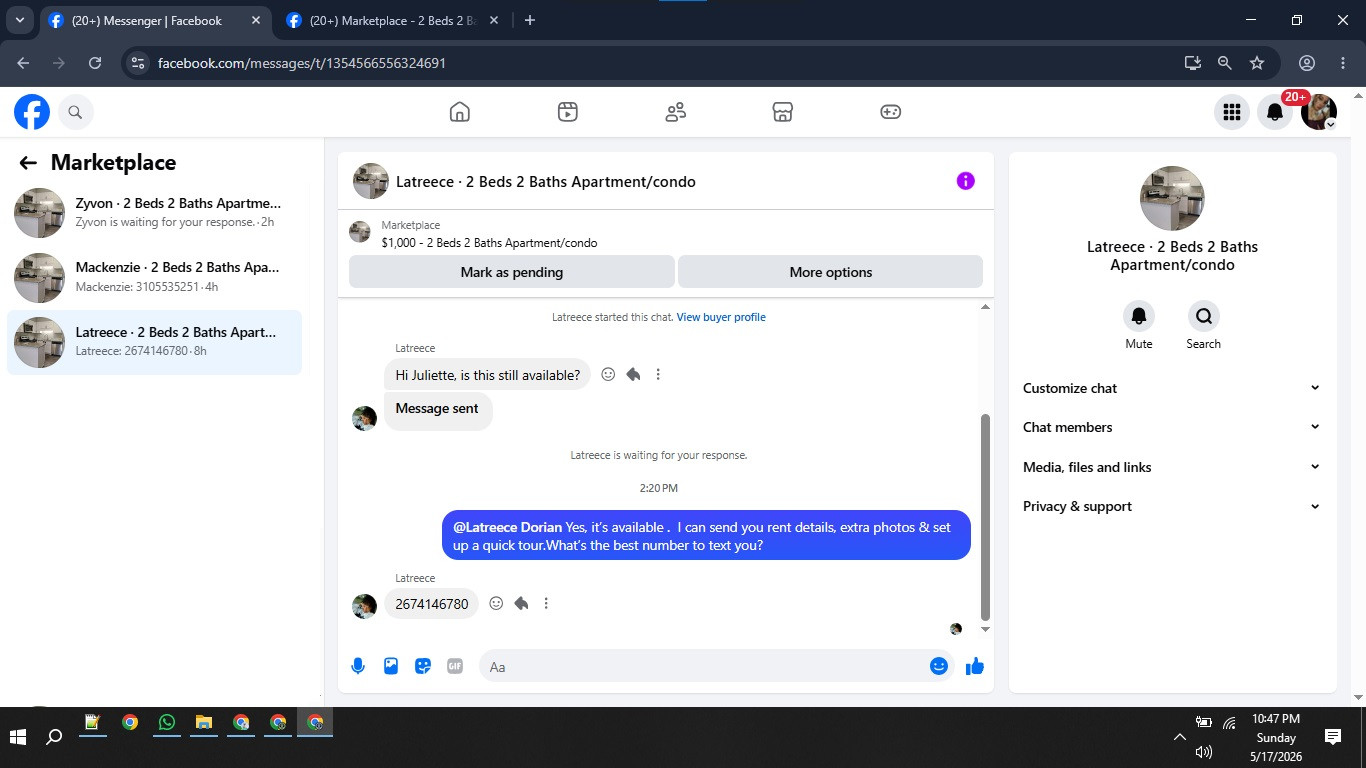Viewport: 1366px width, 768px height.
Task: Reply to the "Hi Juliette" message
Action: click(x=633, y=374)
